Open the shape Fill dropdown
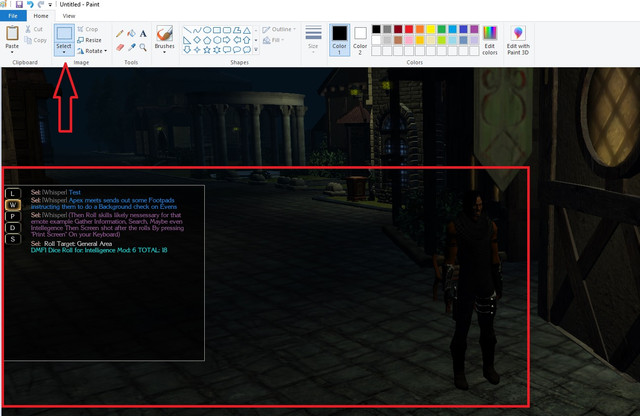Image resolution: width=640 pixels, height=416 pixels. (x=274, y=40)
